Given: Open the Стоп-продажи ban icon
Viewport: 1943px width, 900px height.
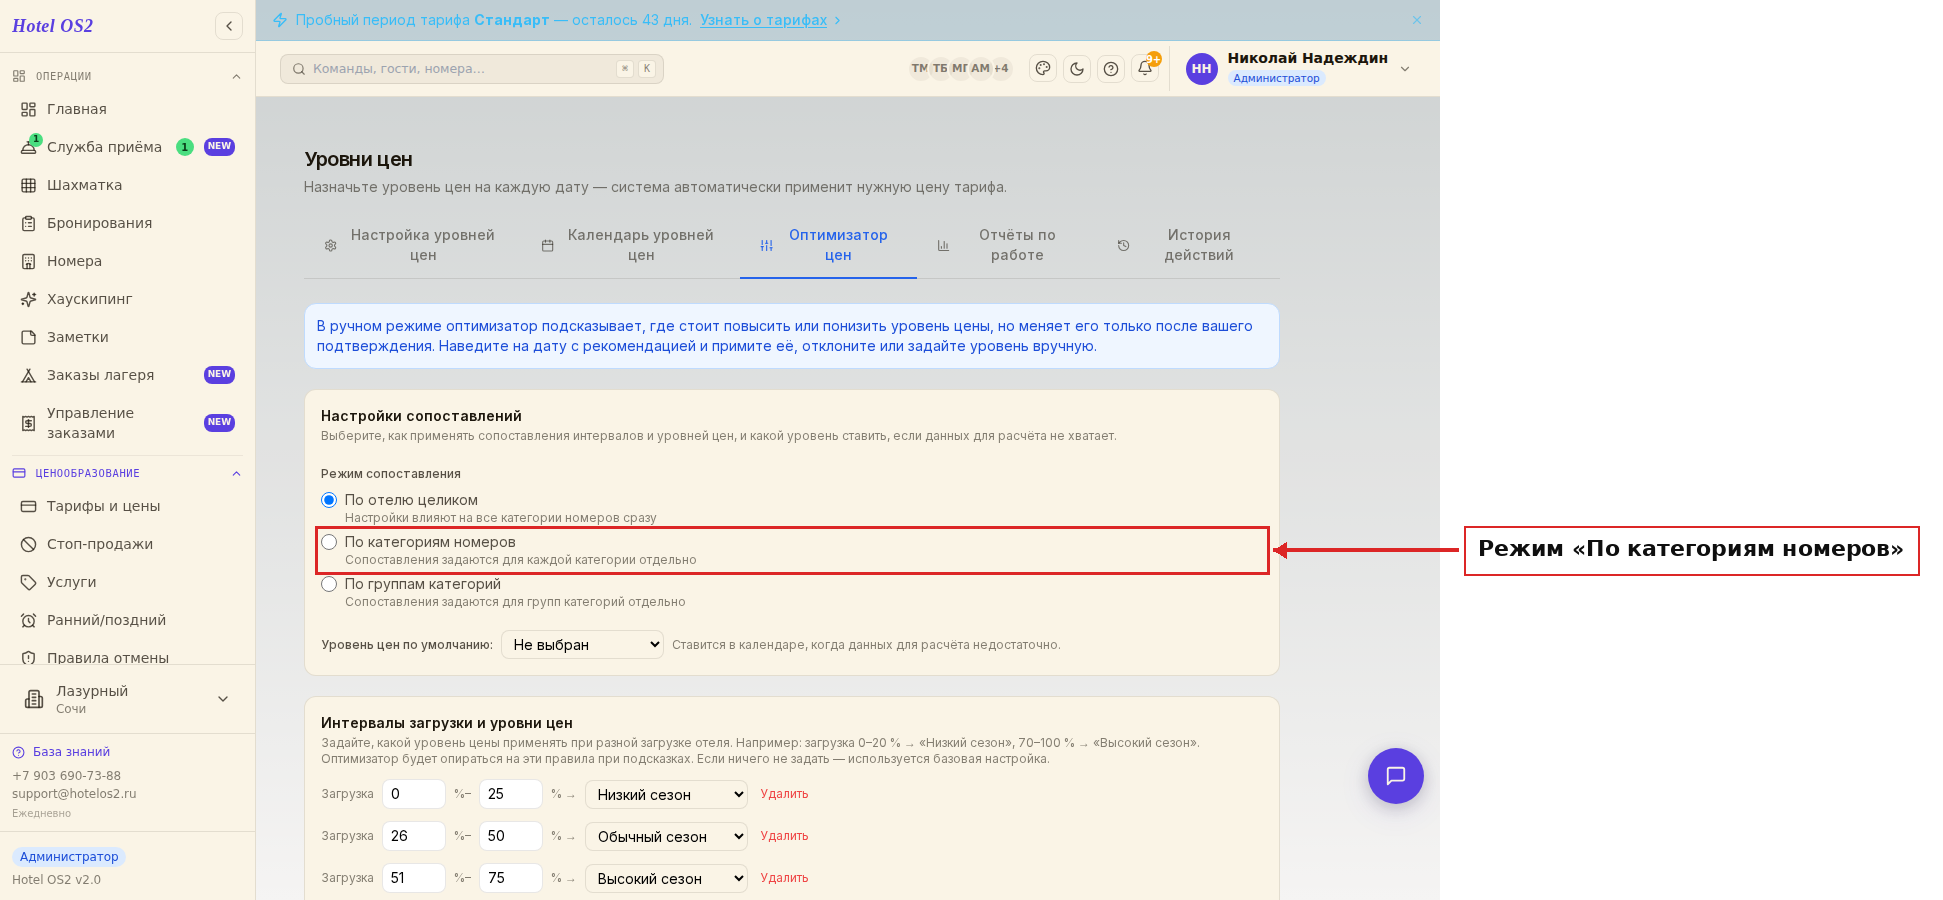Looking at the screenshot, I should coord(28,544).
